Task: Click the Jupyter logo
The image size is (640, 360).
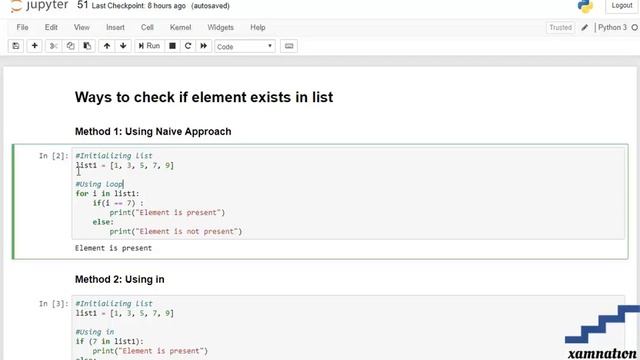Action: pyautogui.click(x=39, y=6)
